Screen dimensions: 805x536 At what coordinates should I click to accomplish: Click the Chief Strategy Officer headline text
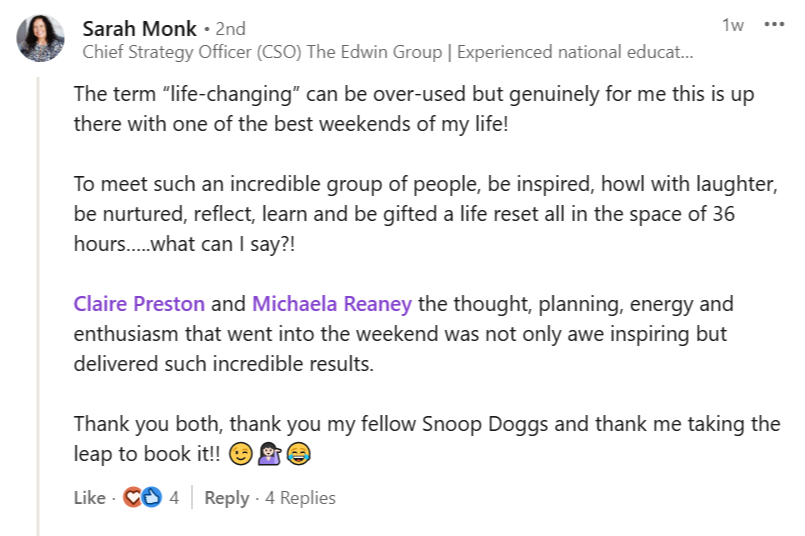pos(386,52)
